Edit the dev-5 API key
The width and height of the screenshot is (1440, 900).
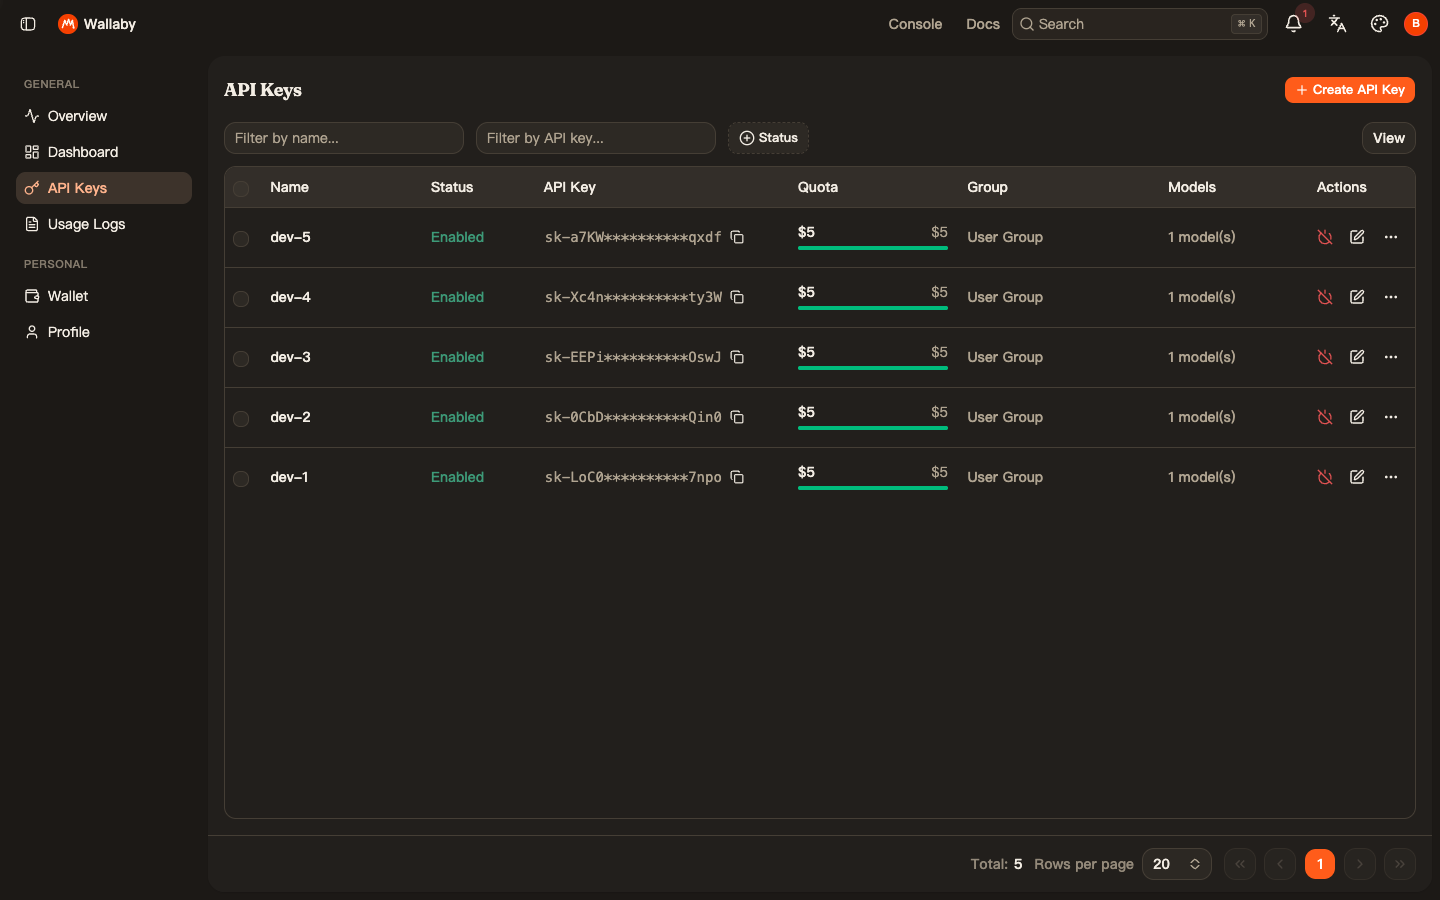[1357, 237]
